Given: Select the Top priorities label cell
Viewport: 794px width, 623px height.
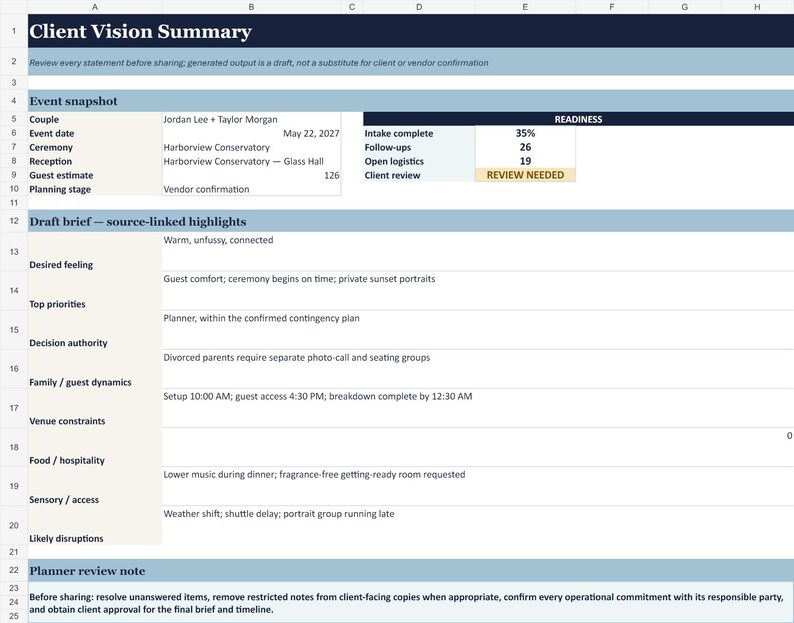Looking at the screenshot, I should 95,291.
